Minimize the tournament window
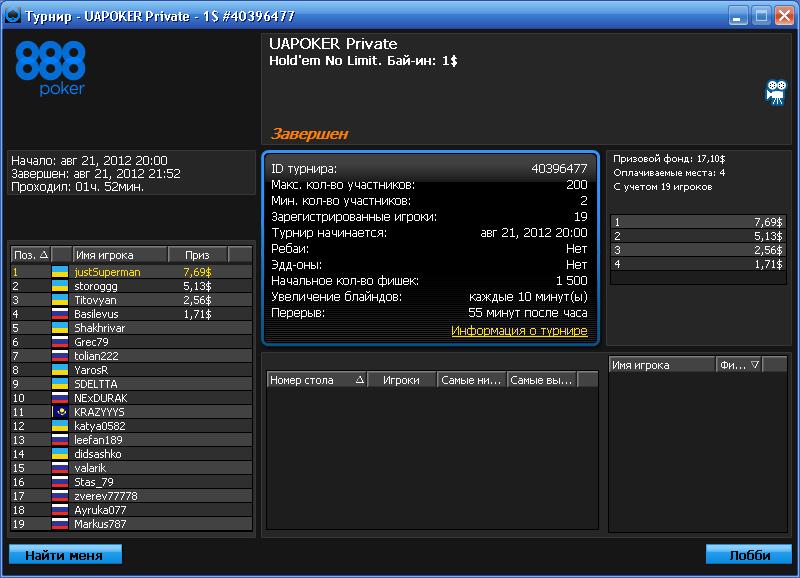The width and height of the screenshot is (800, 578). [737, 16]
